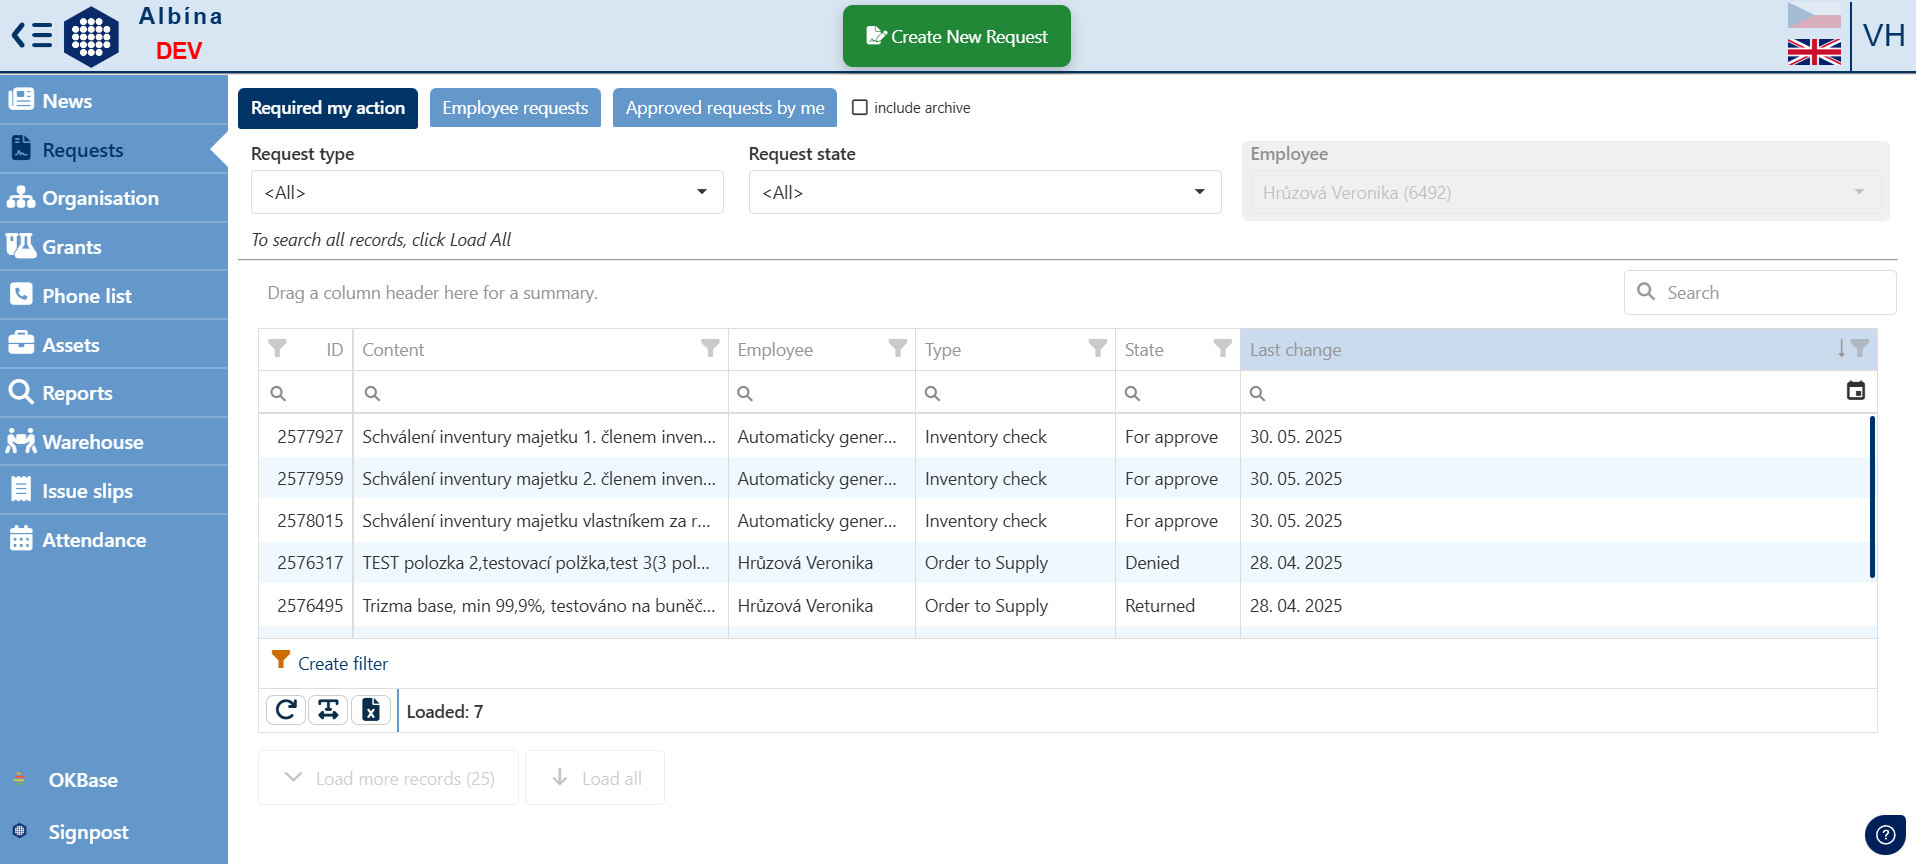Click ID filter row search icon

pyautogui.click(x=278, y=393)
